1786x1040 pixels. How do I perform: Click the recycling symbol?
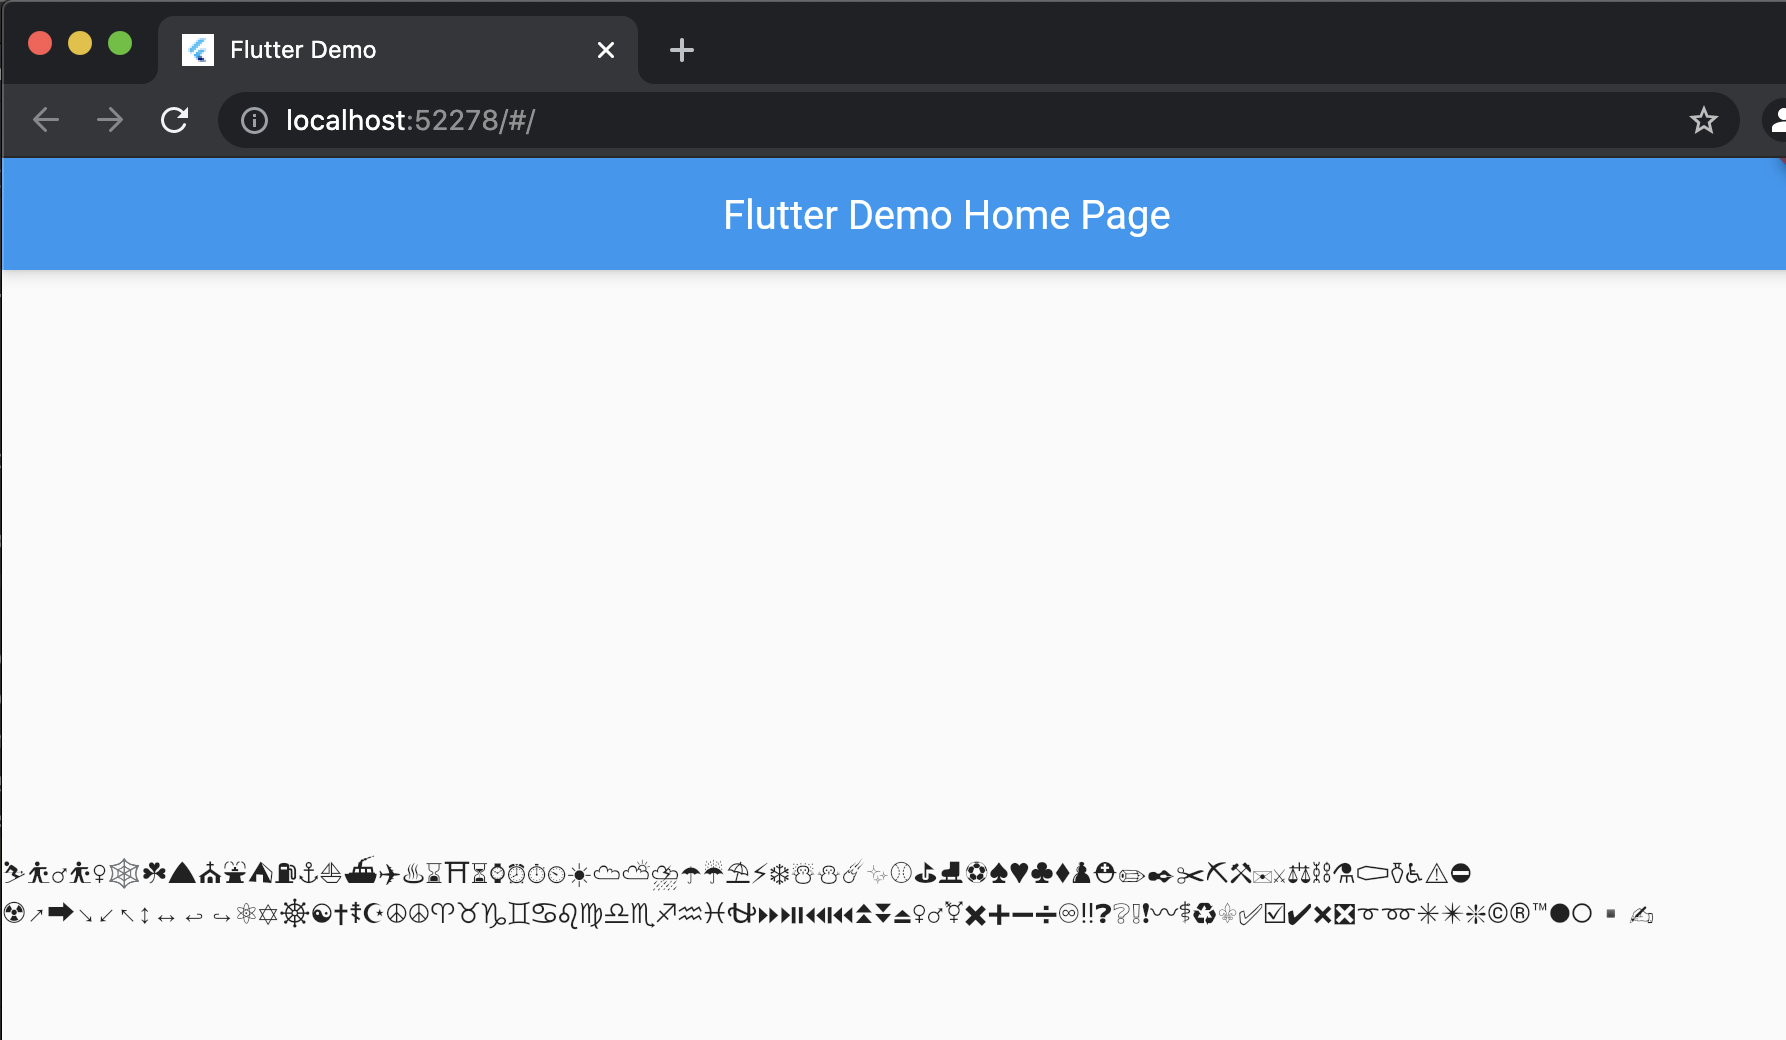pyautogui.click(x=1203, y=913)
